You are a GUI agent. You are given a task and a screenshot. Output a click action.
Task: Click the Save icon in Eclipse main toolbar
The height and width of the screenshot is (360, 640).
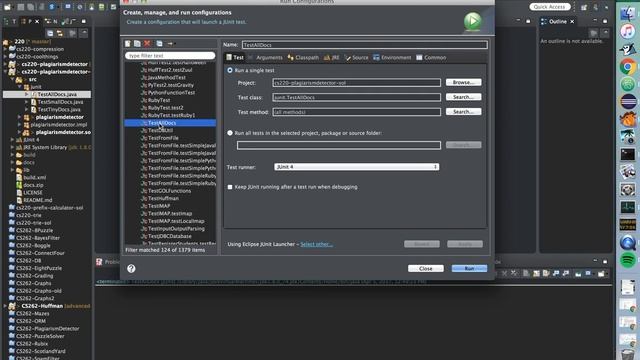tap(20, 7)
